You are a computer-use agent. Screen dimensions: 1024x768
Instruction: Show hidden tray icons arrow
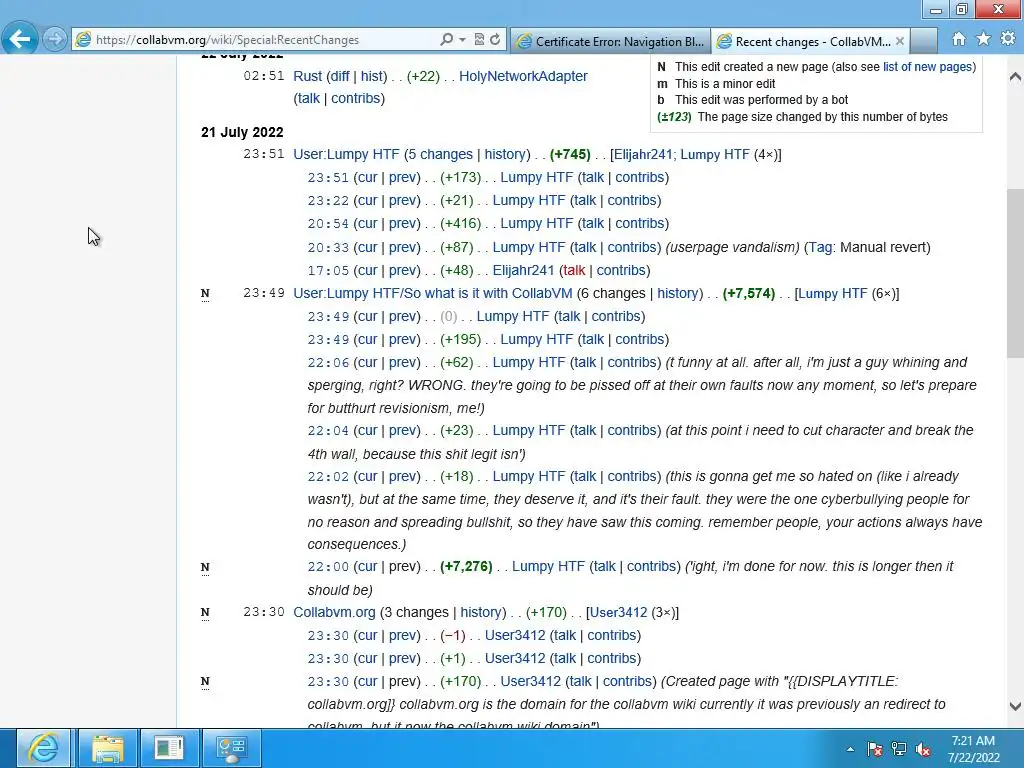850,749
